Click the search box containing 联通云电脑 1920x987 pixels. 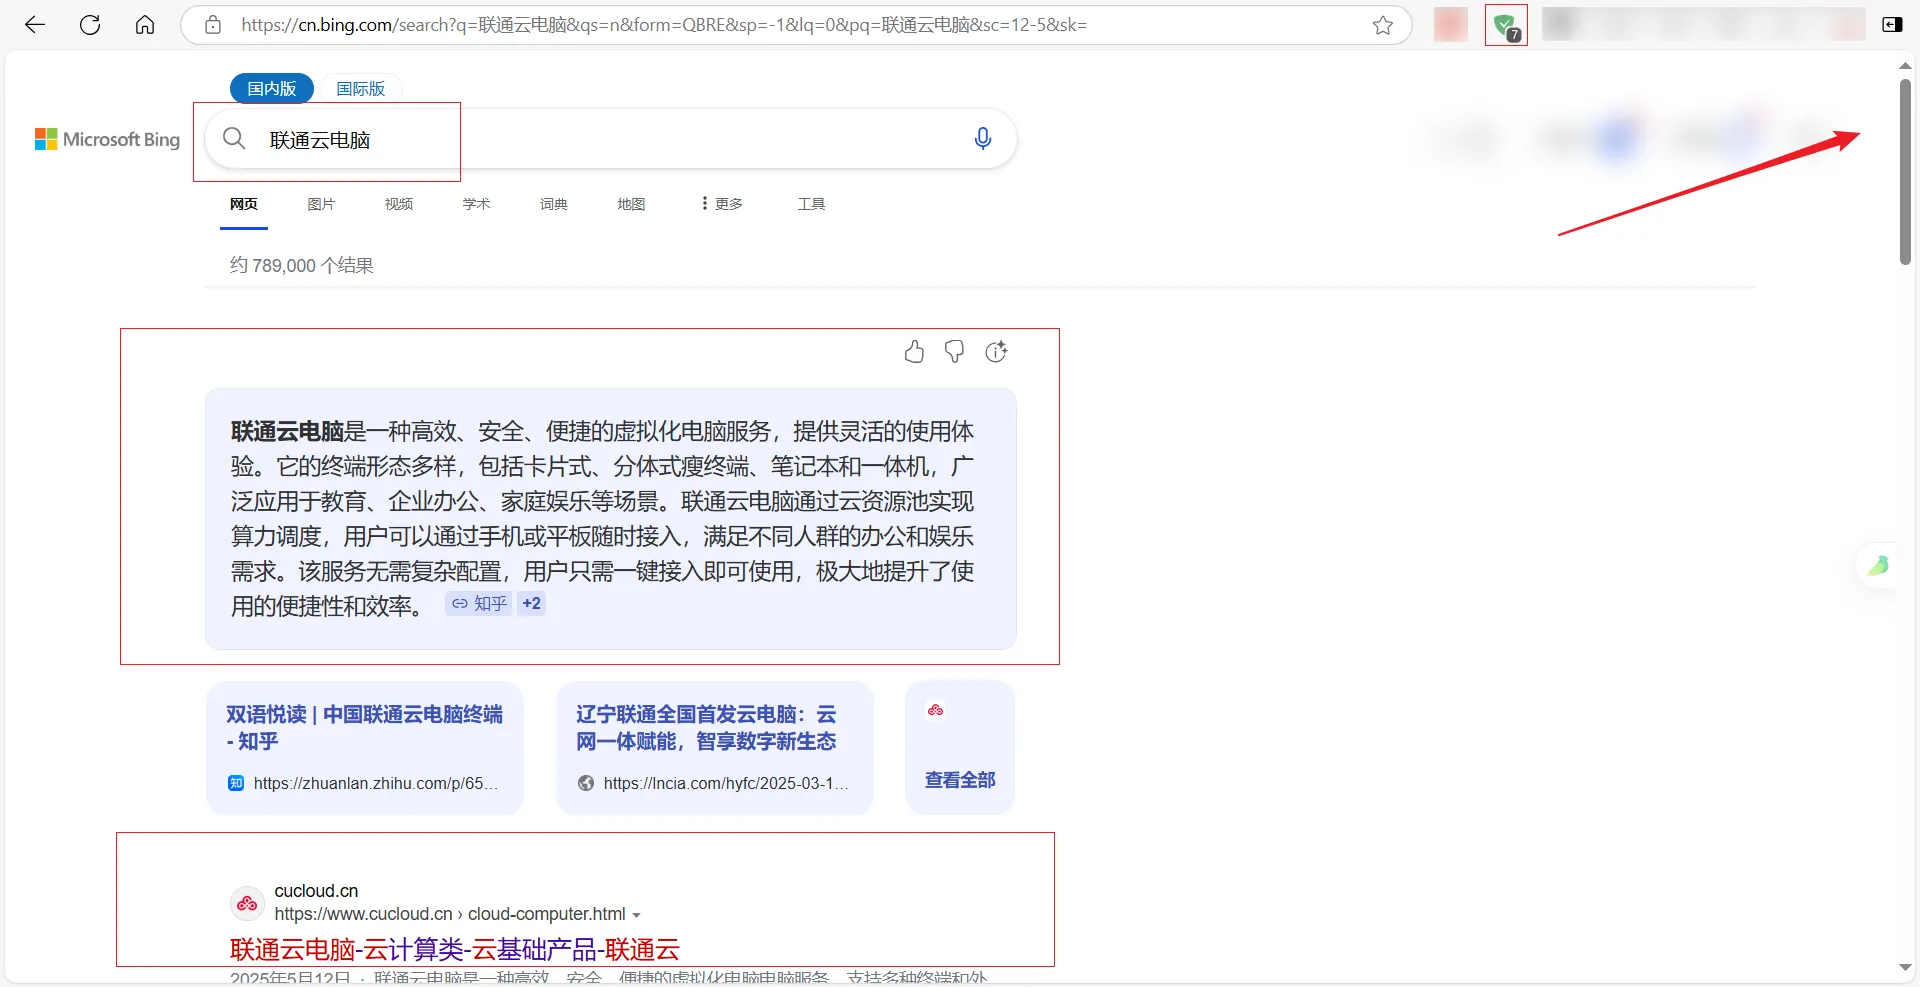click(x=600, y=140)
